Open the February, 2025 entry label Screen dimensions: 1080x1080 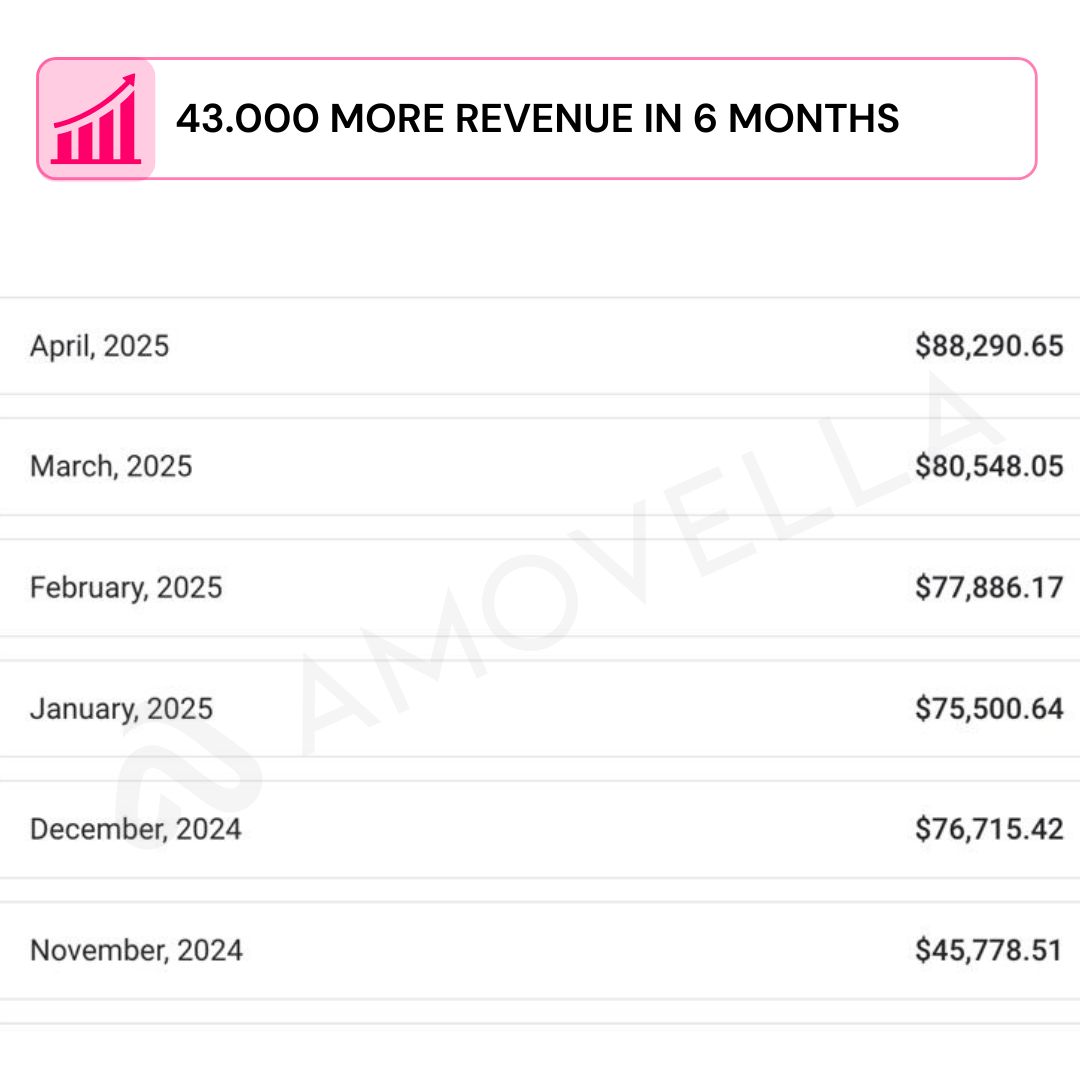coord(126,587)
